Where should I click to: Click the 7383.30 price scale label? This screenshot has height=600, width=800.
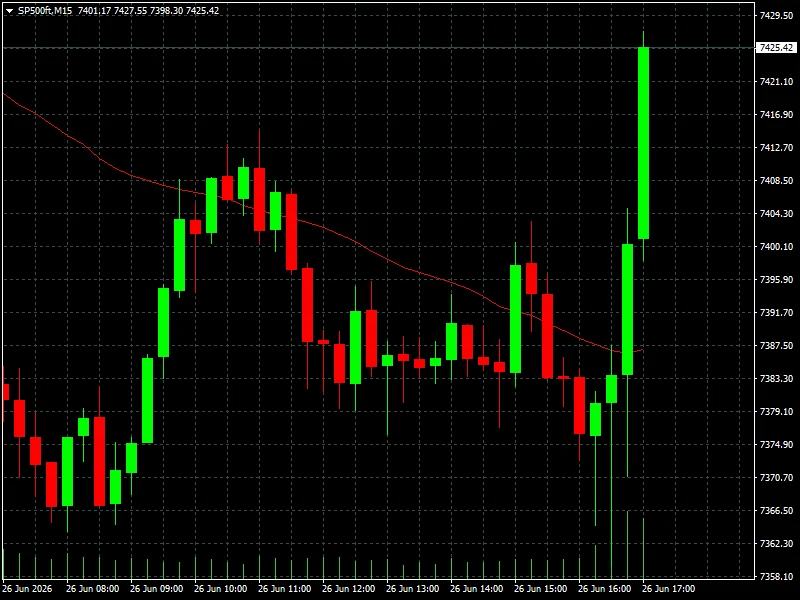point(776,379)
